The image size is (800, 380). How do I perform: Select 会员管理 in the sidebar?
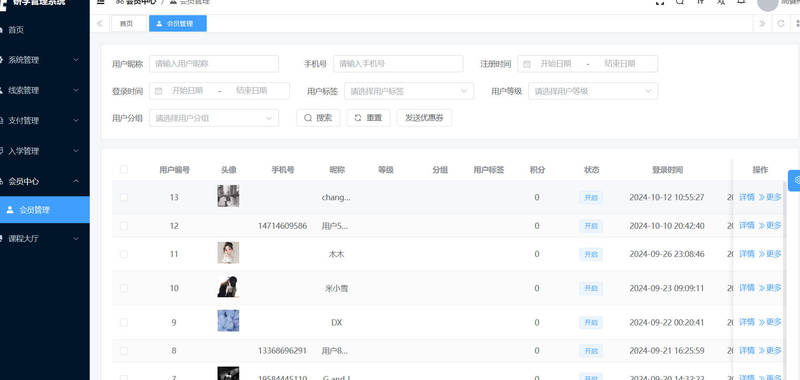(44, 210)
